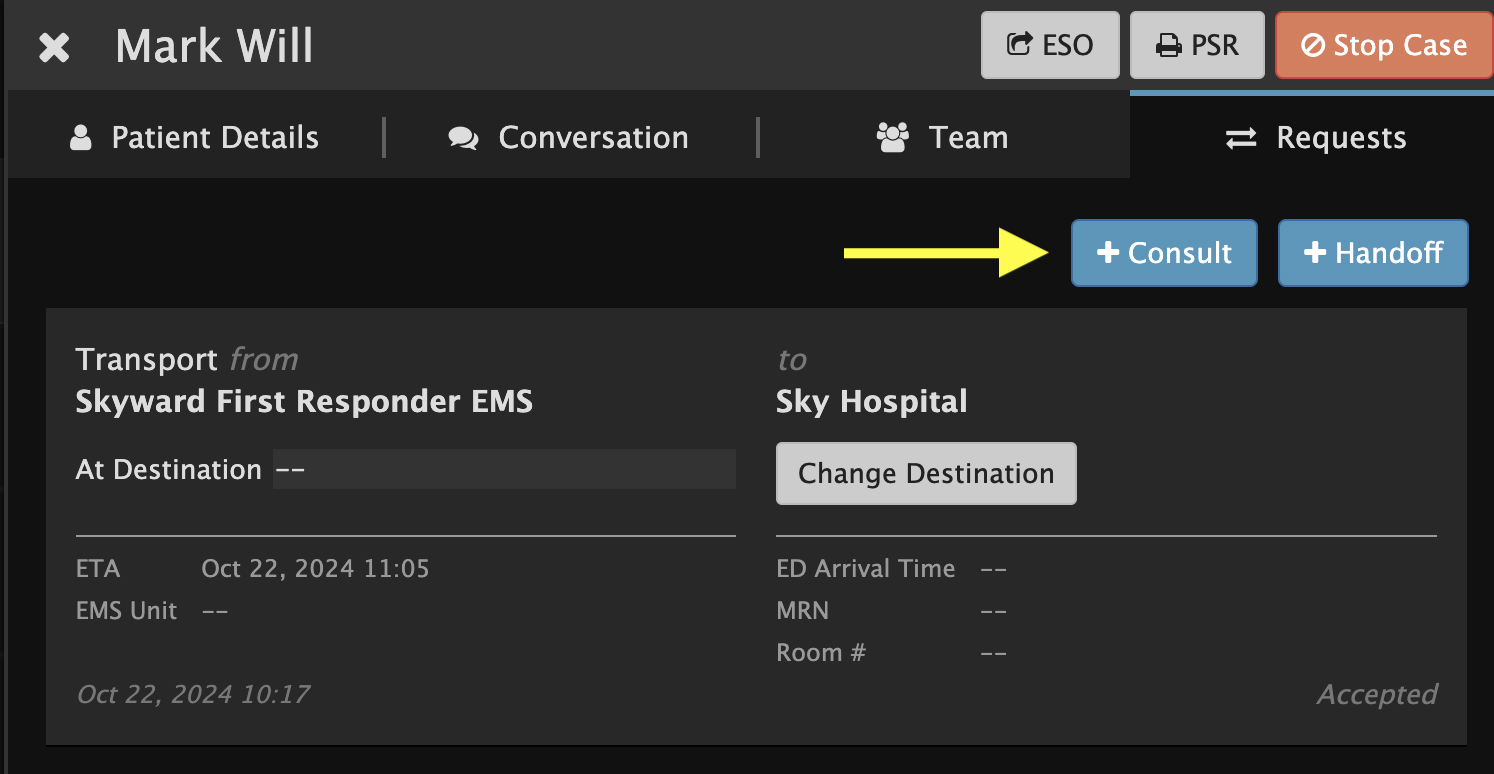Switch to the Conversation tab
This screenshot has width=1494, height=774.
point(569,137)
